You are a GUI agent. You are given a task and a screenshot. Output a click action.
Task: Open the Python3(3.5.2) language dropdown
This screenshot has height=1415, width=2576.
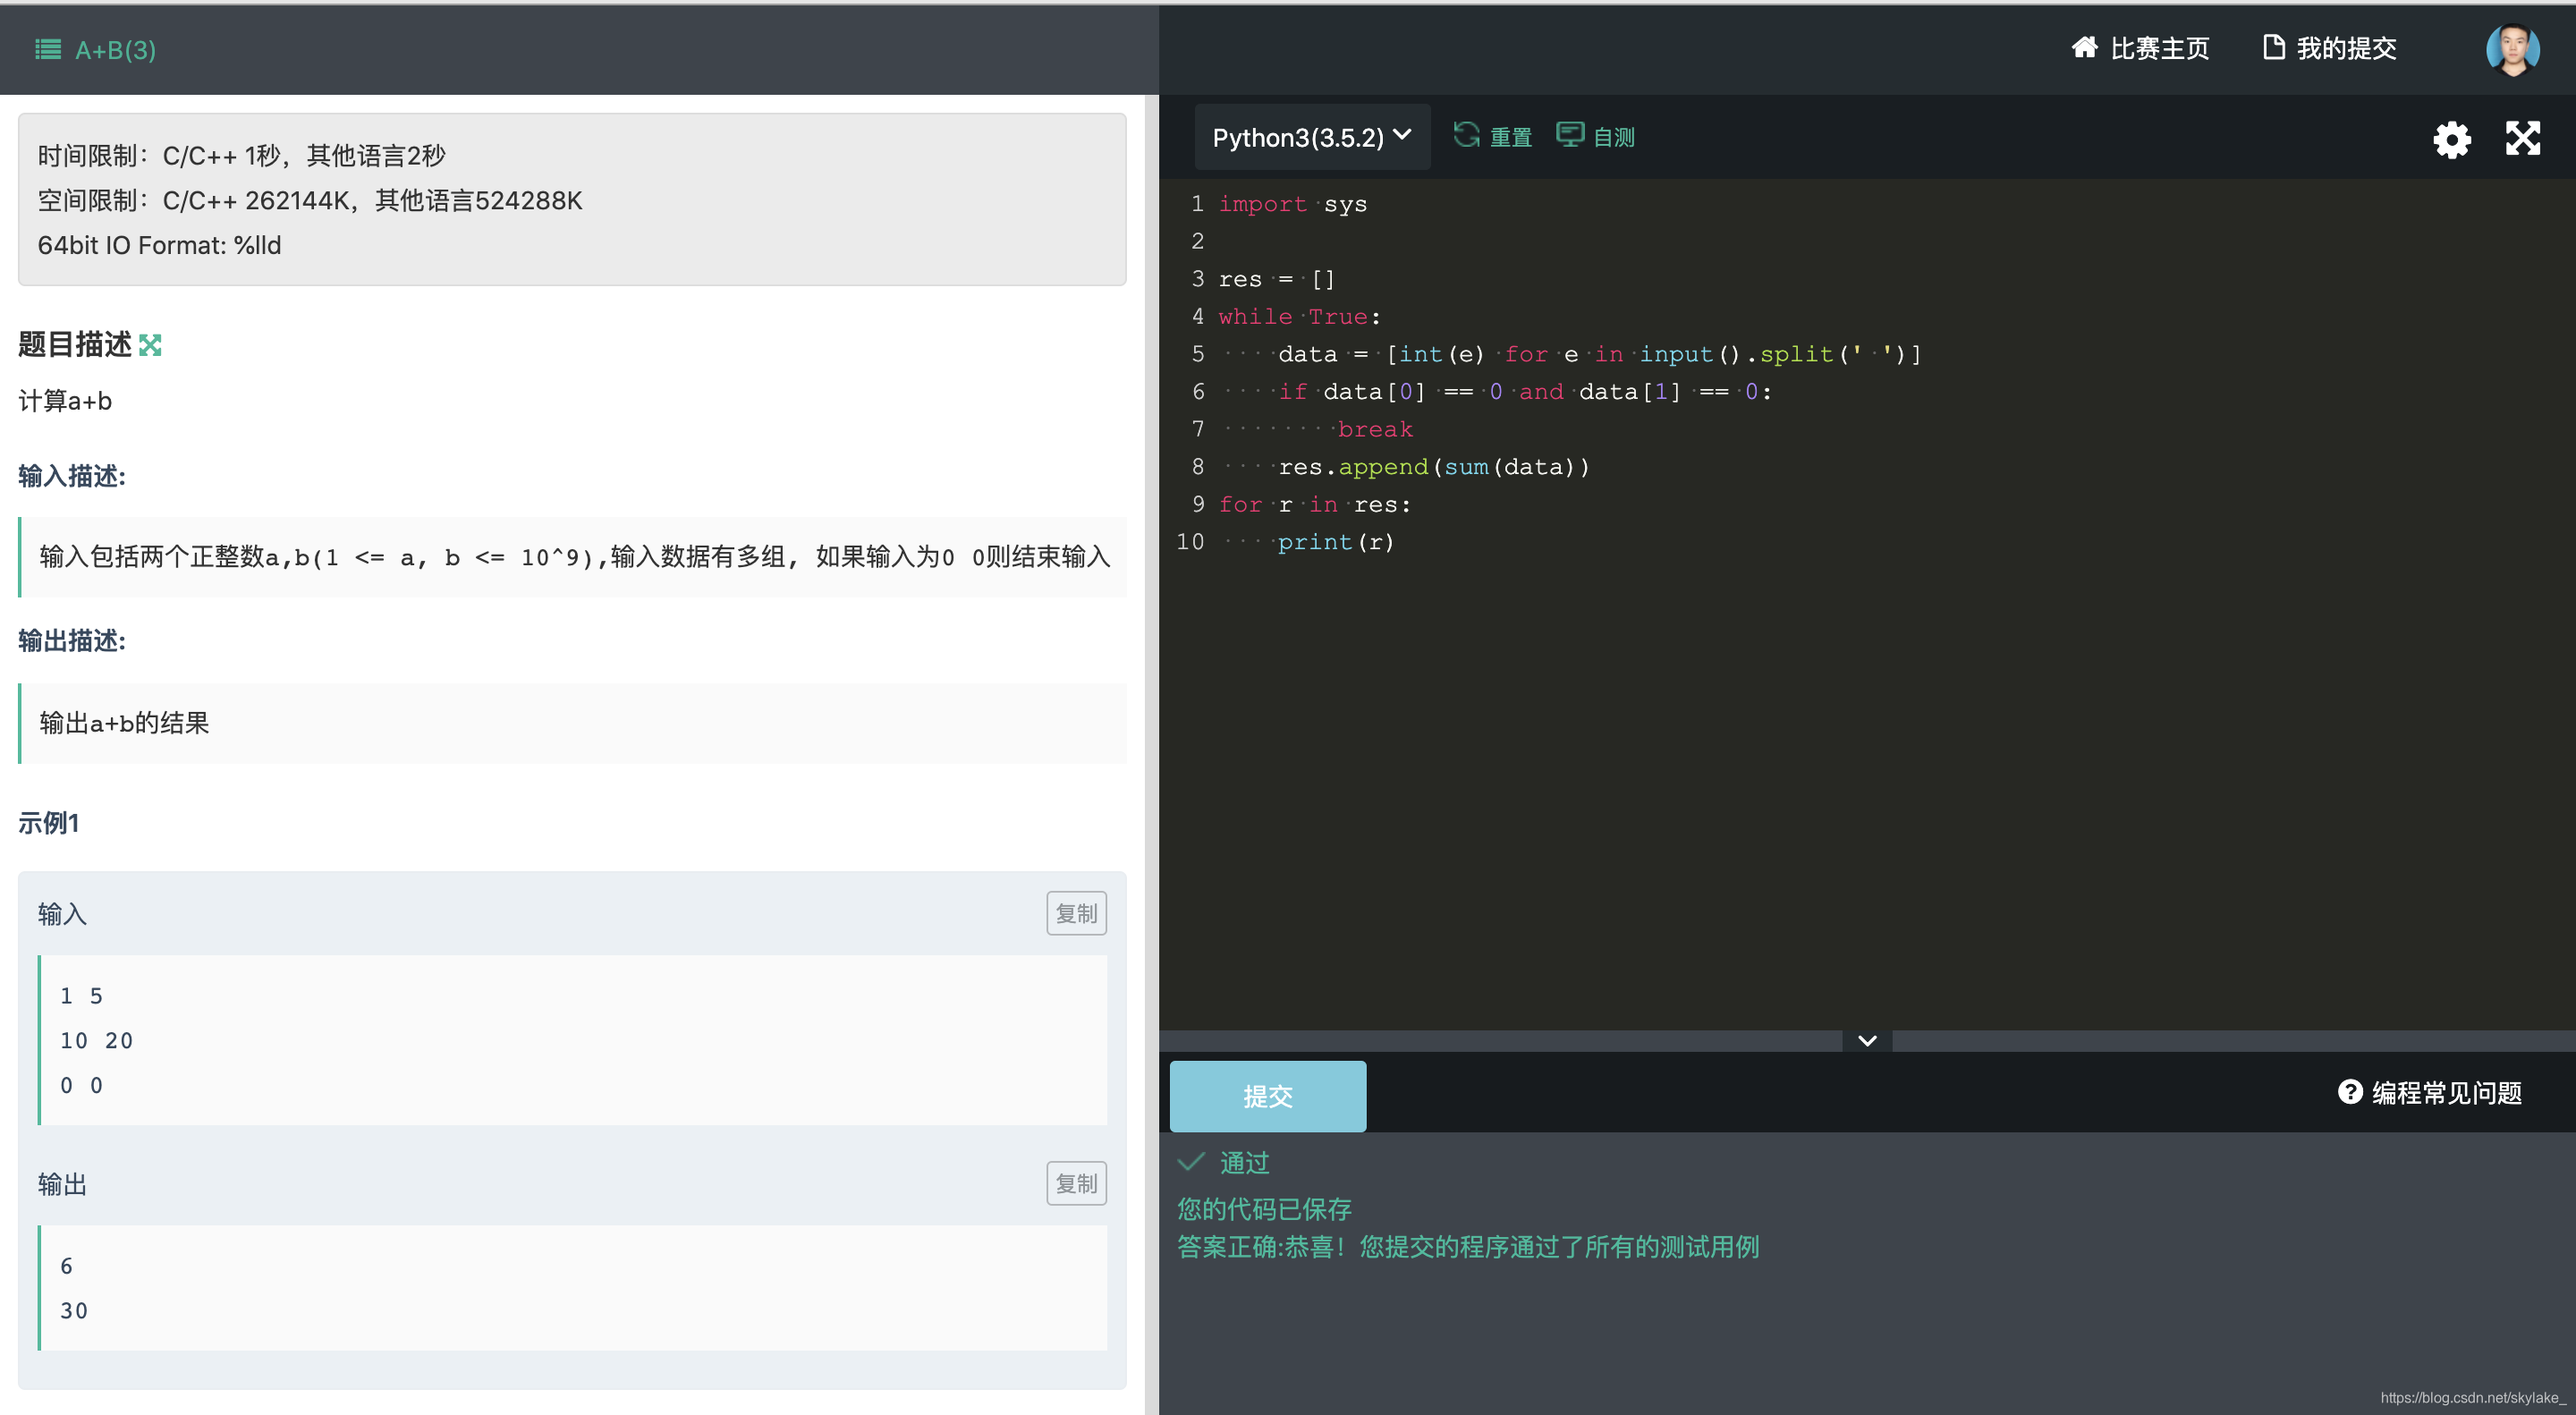[x=1311, y=137]
